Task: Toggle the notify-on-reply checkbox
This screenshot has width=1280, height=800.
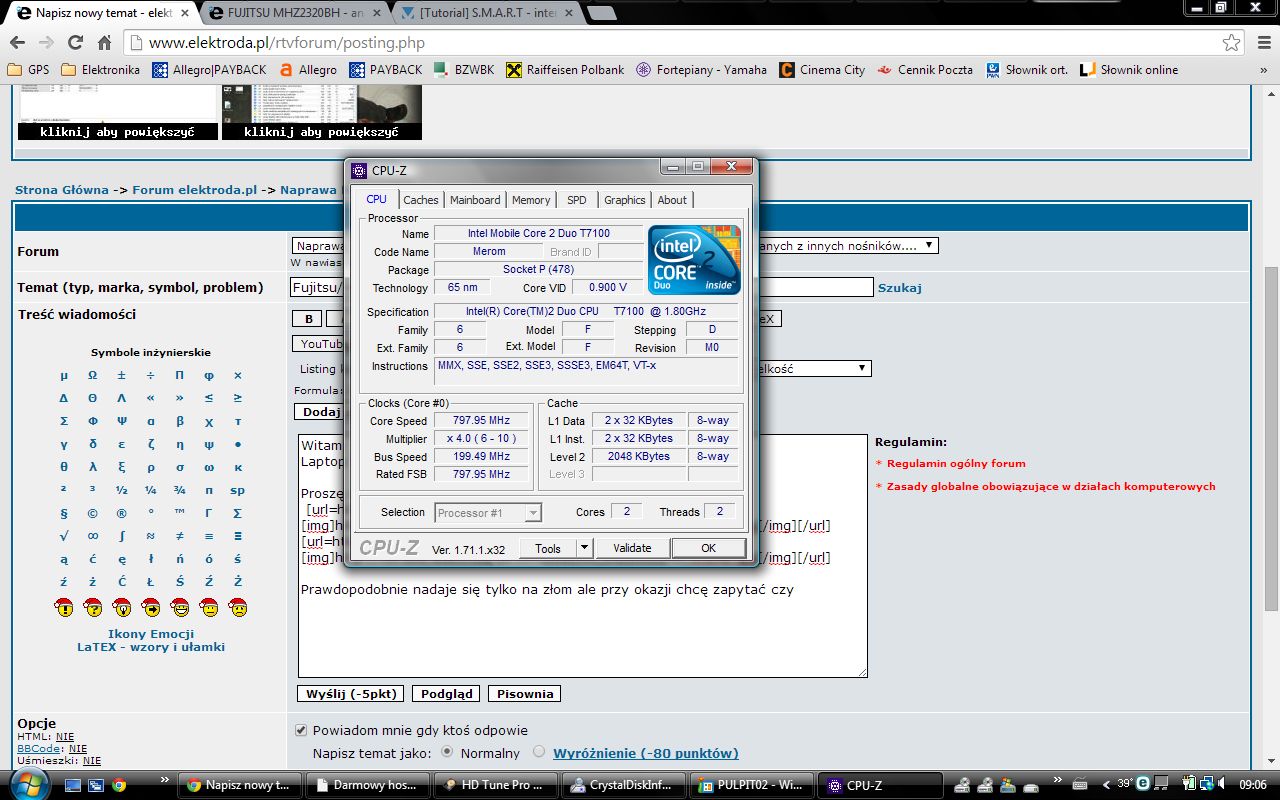Action: pyautogui.click(x=301, y=730)
